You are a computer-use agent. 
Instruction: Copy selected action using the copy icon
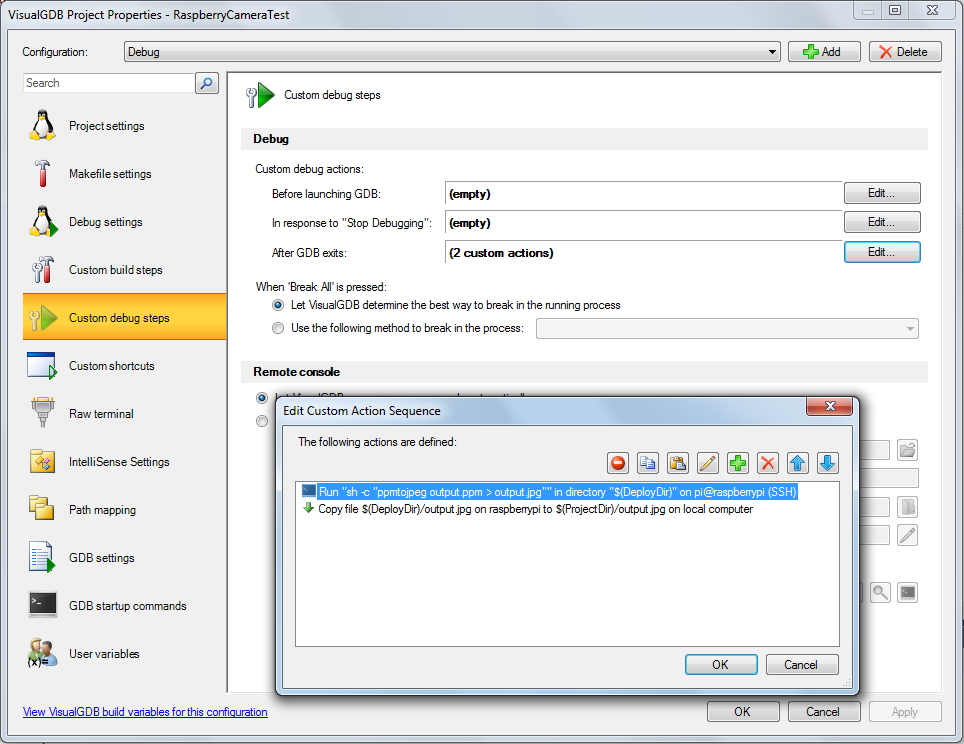pyautogui.click(x=647, y=463)
